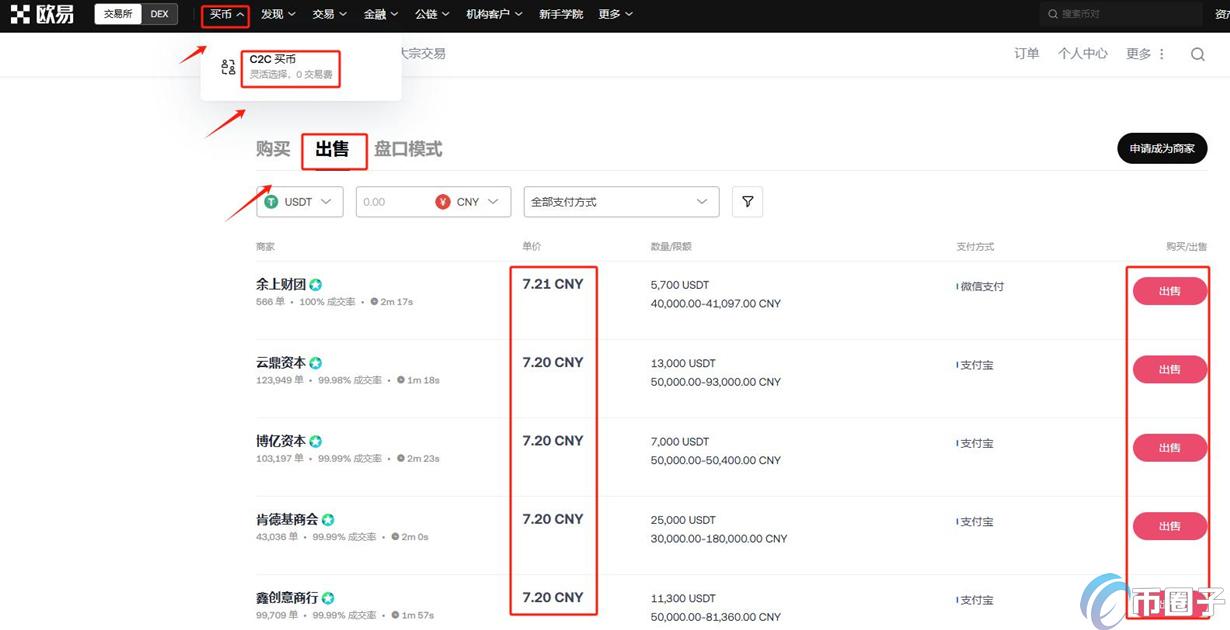Open the 全部支付方式 payment dropdown

coord(620,201)
